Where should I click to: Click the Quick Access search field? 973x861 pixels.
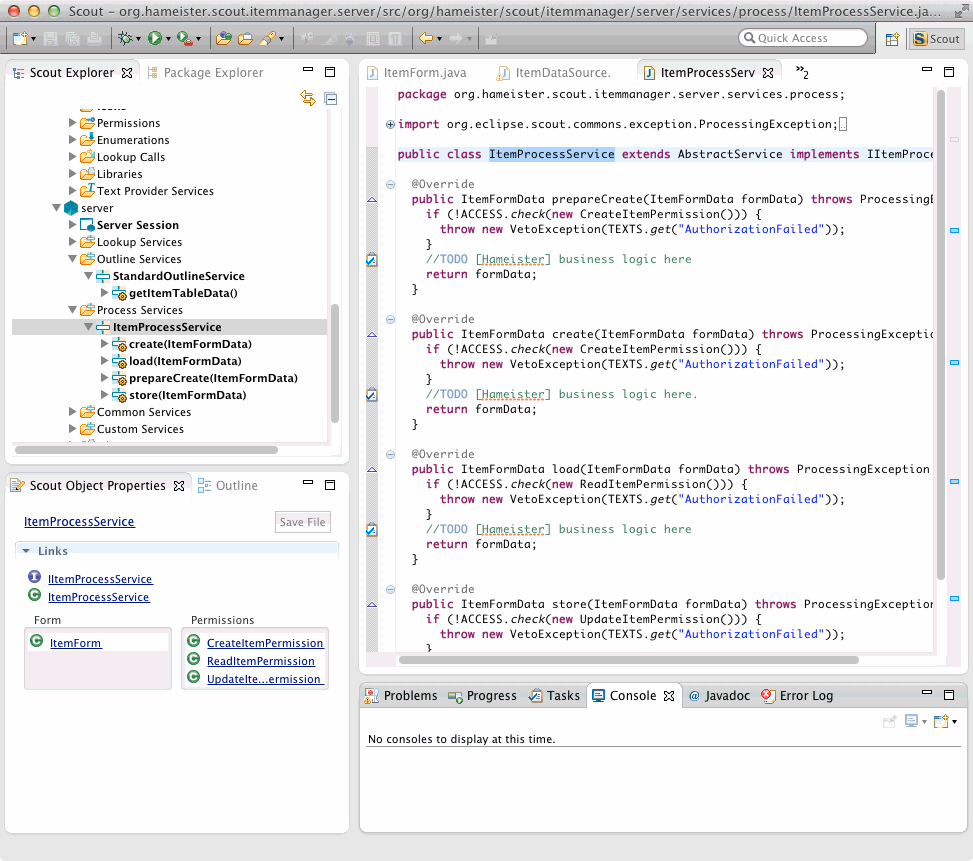pos(803,38)
